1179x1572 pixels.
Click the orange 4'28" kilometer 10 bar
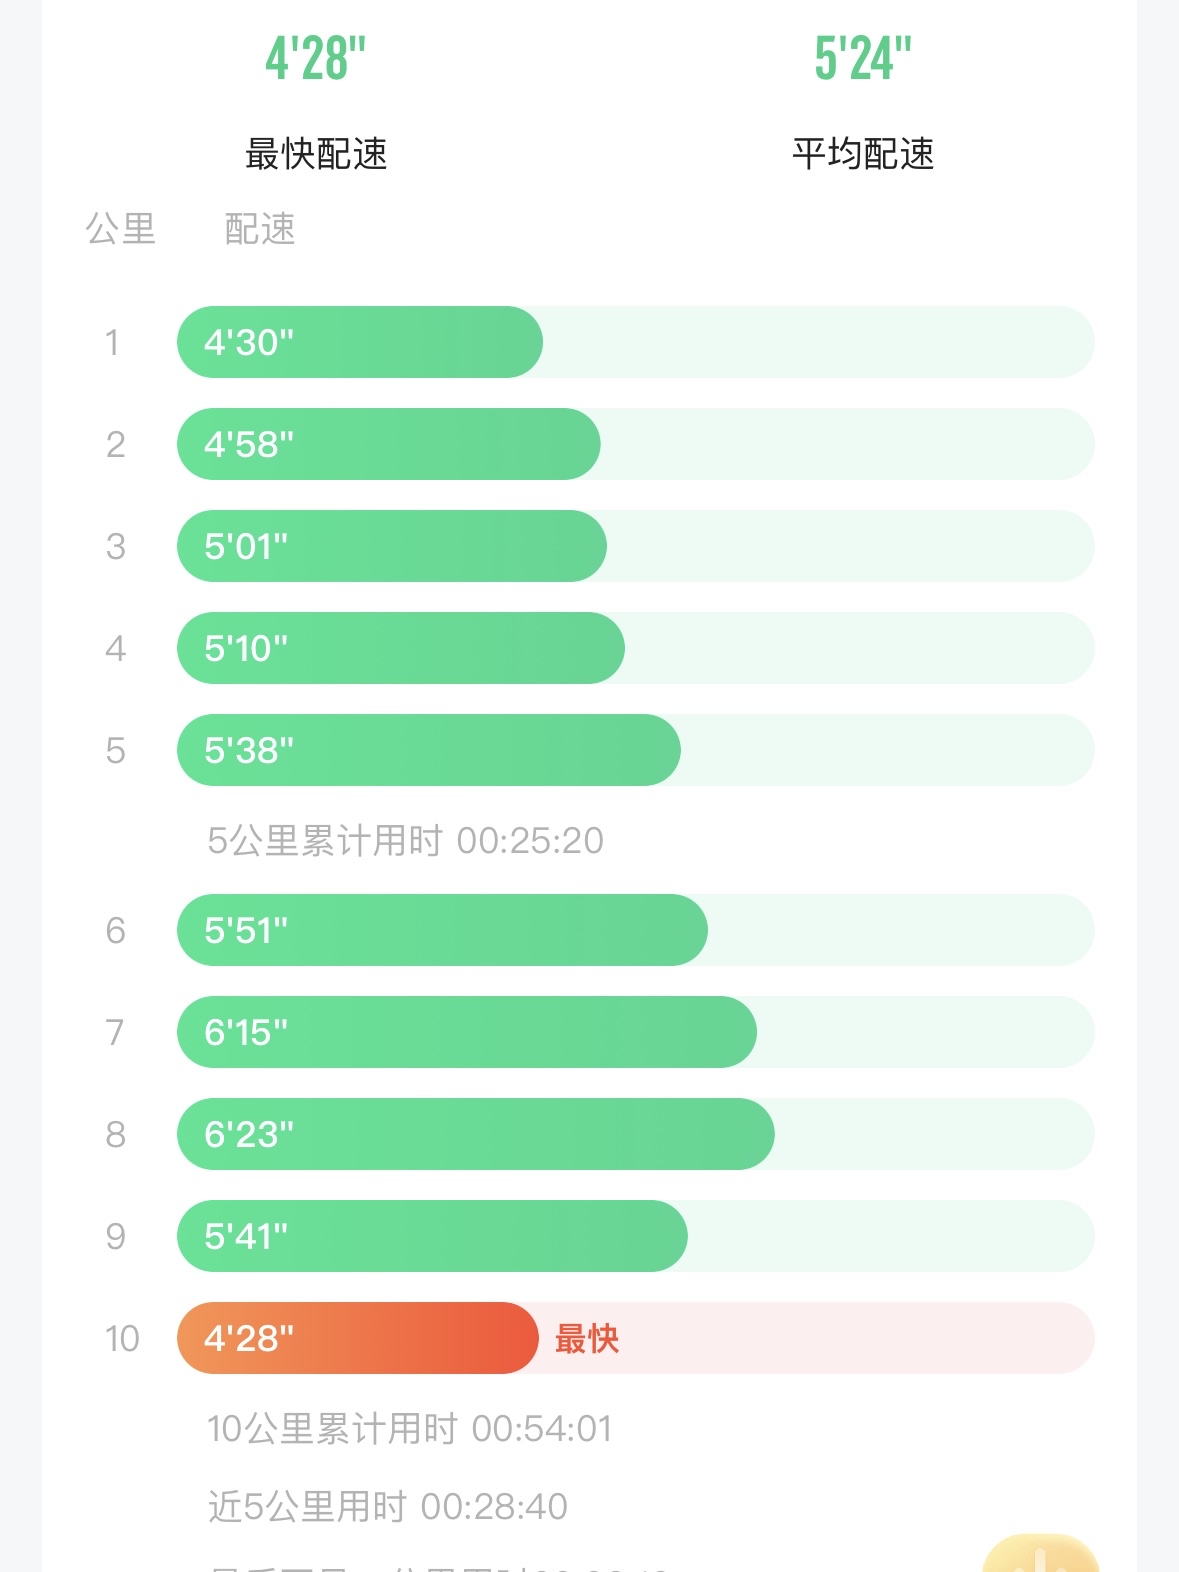(x=357, y=1338)
